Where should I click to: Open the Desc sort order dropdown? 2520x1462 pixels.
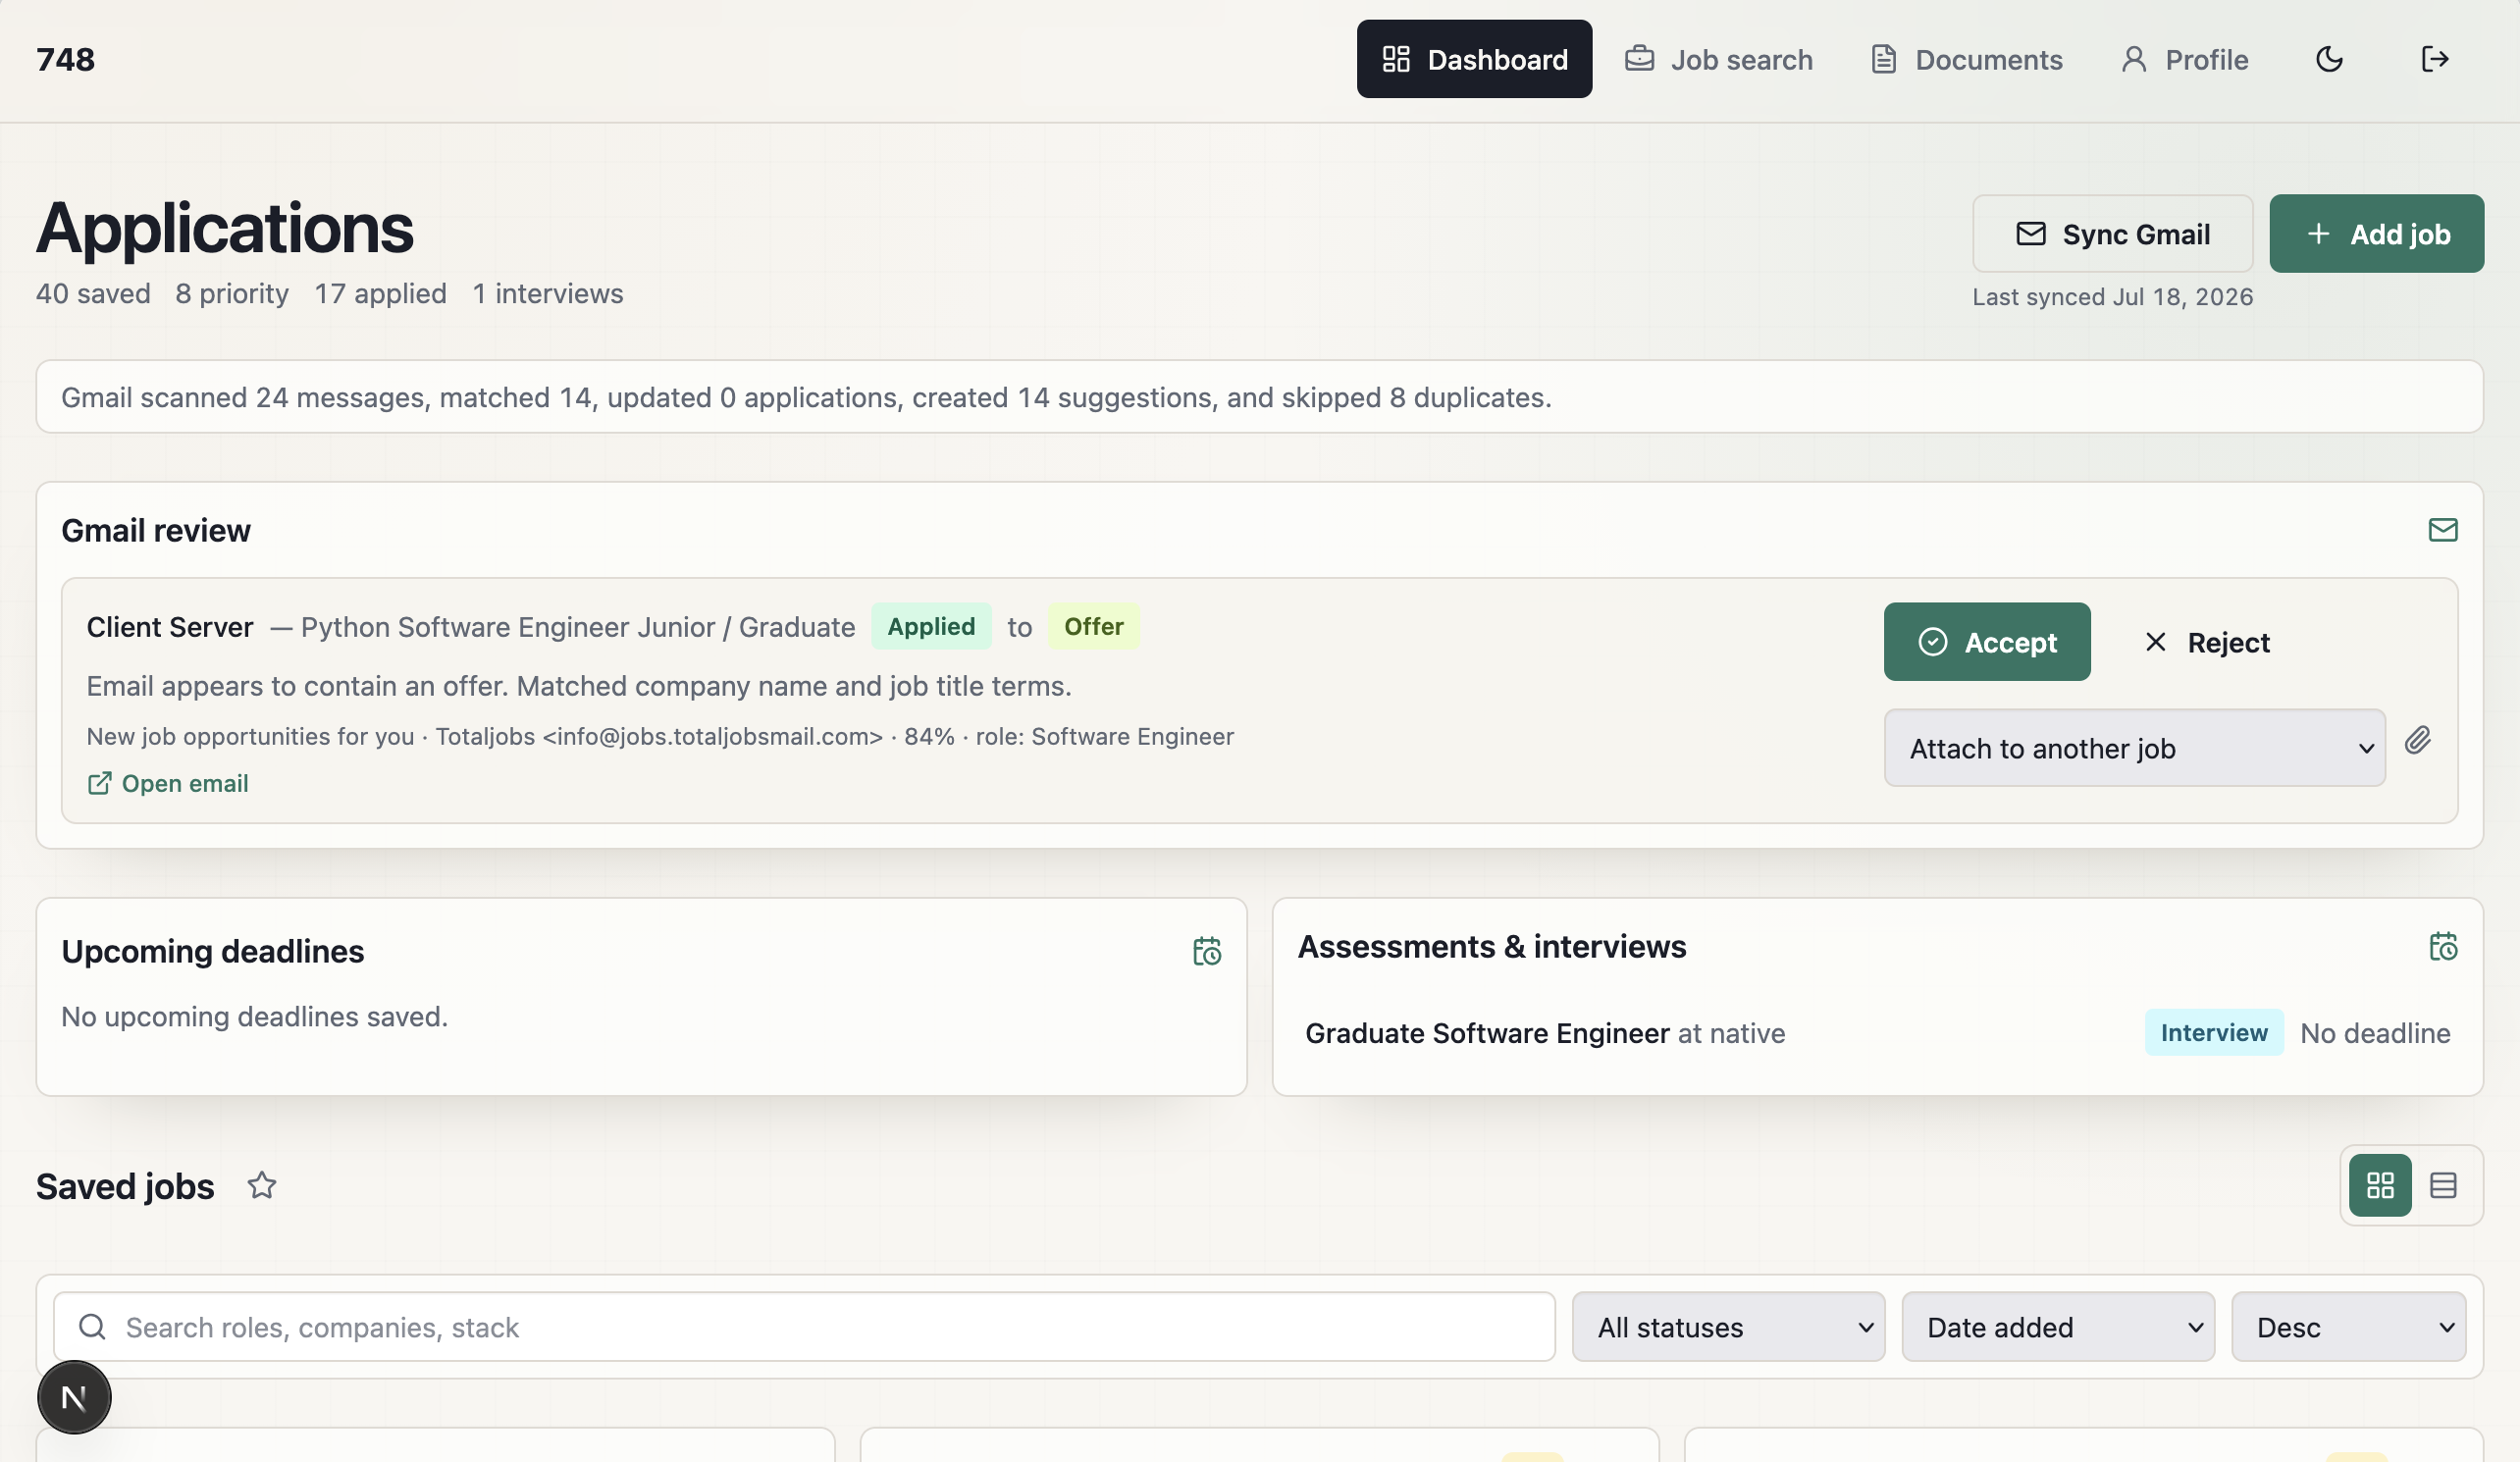pos(2348,1327)
